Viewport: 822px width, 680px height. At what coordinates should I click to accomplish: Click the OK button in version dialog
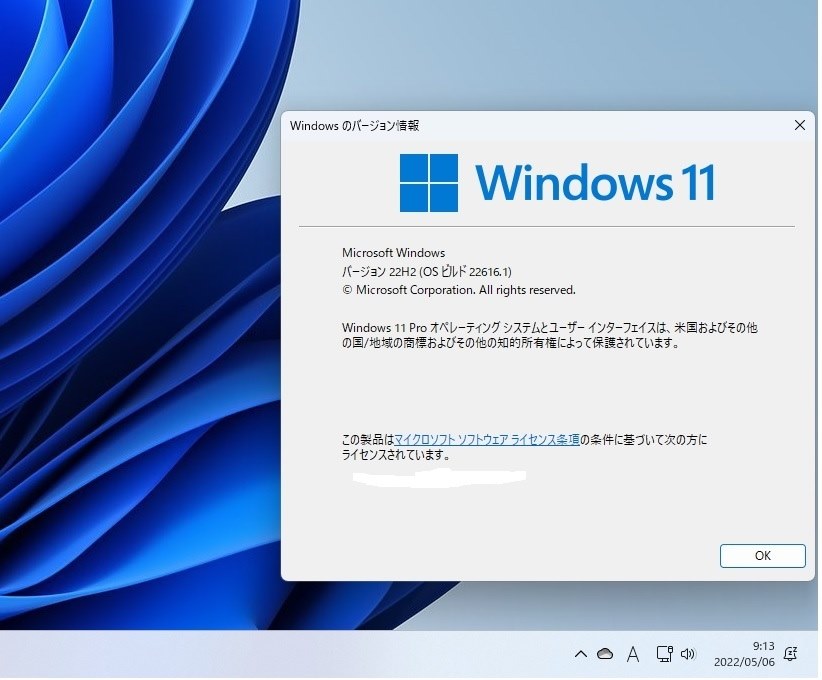762,556
